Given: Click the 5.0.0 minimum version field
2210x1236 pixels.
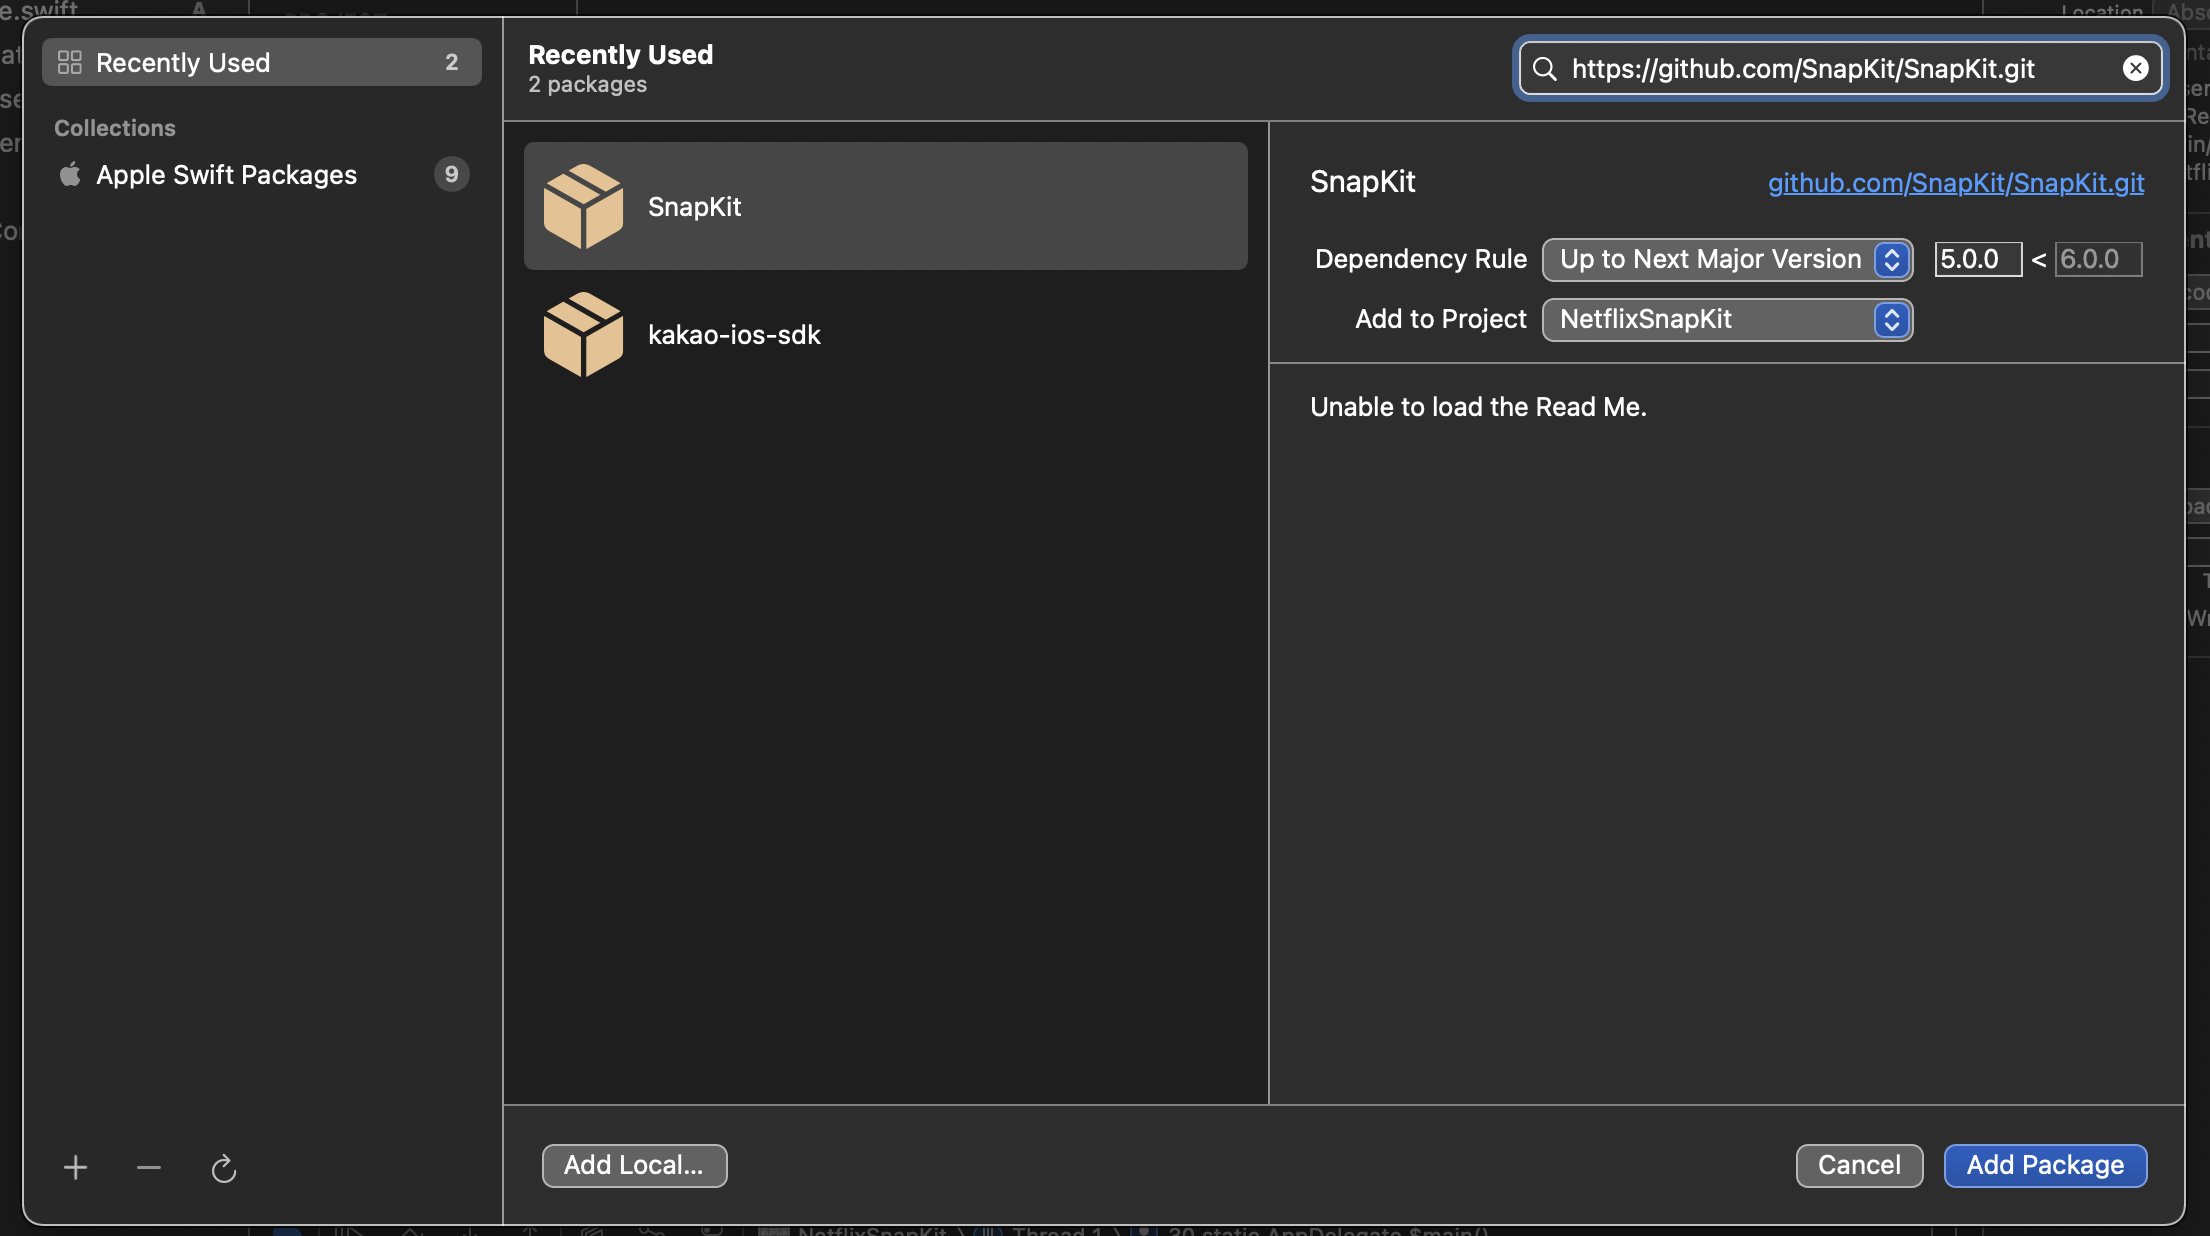Looking at the screenshot, I should click(x=1977, y=259).
